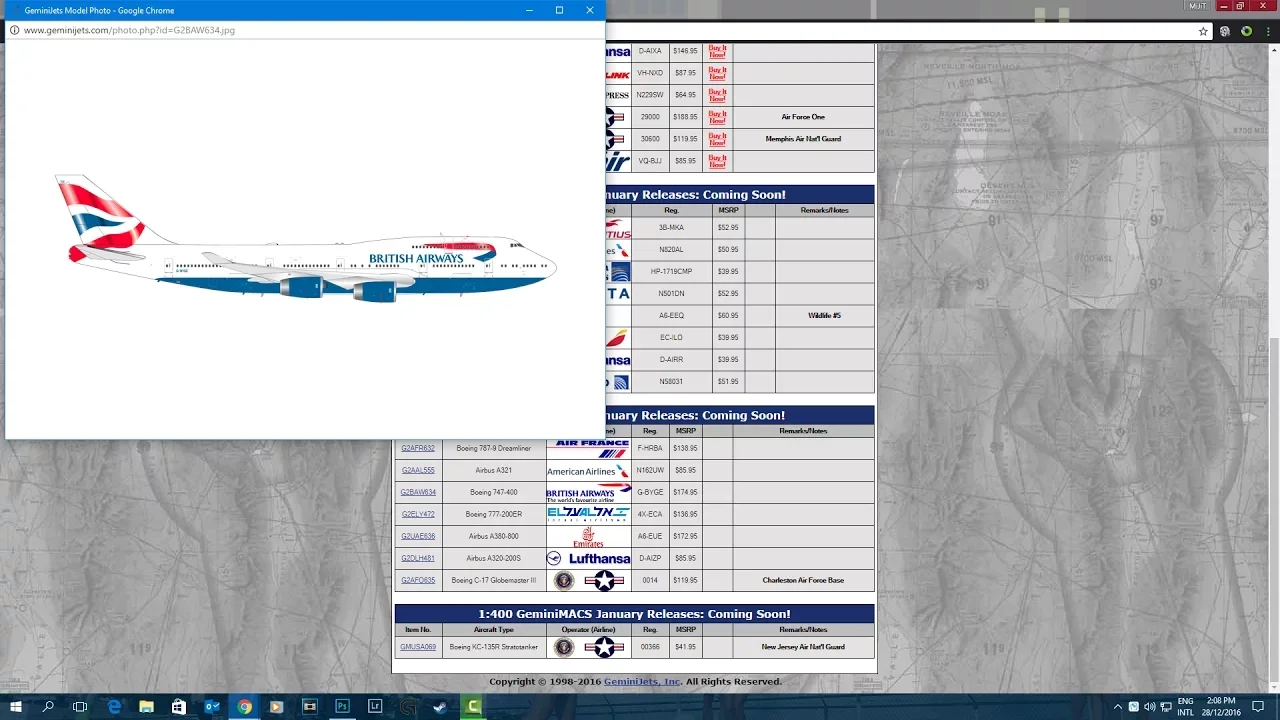Open item link G2AAL555
1280x720 pixels.
tap(418, 470)
